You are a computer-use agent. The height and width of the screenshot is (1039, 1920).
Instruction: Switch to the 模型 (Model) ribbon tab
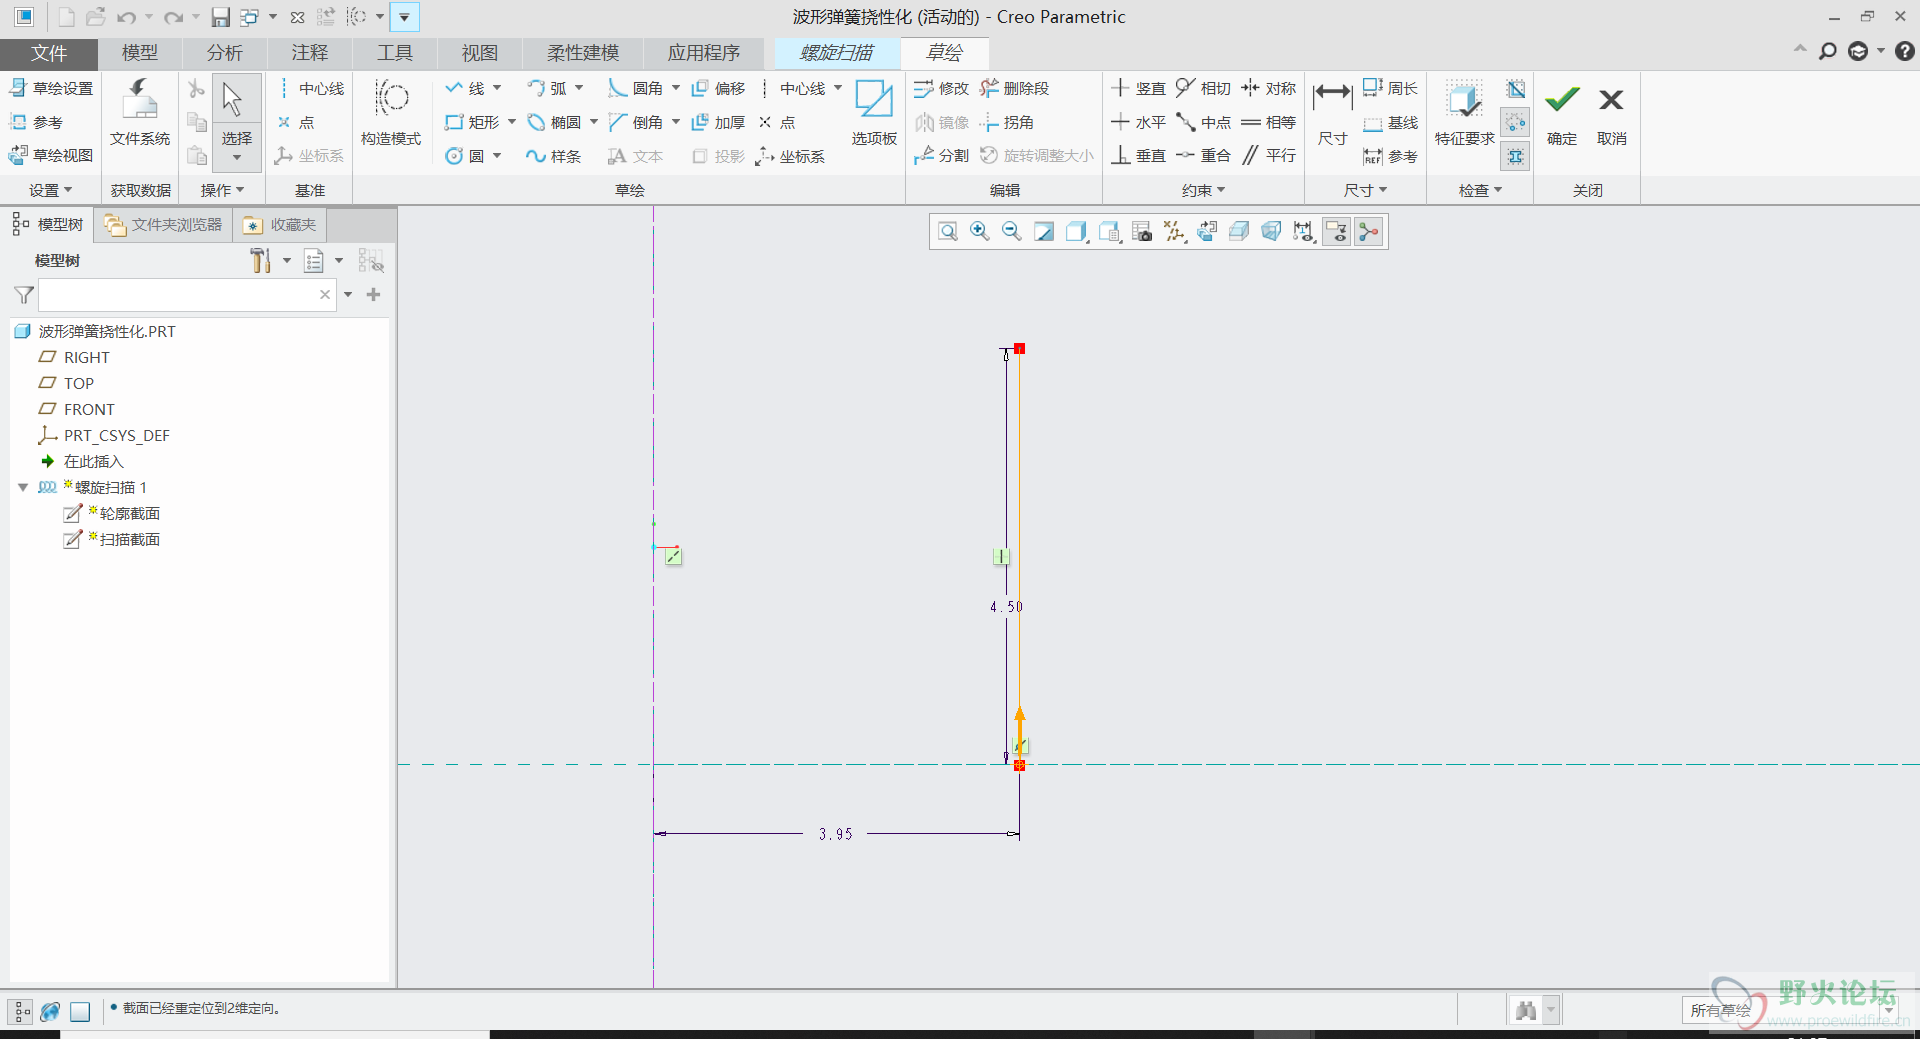click(x=140, y=53)
